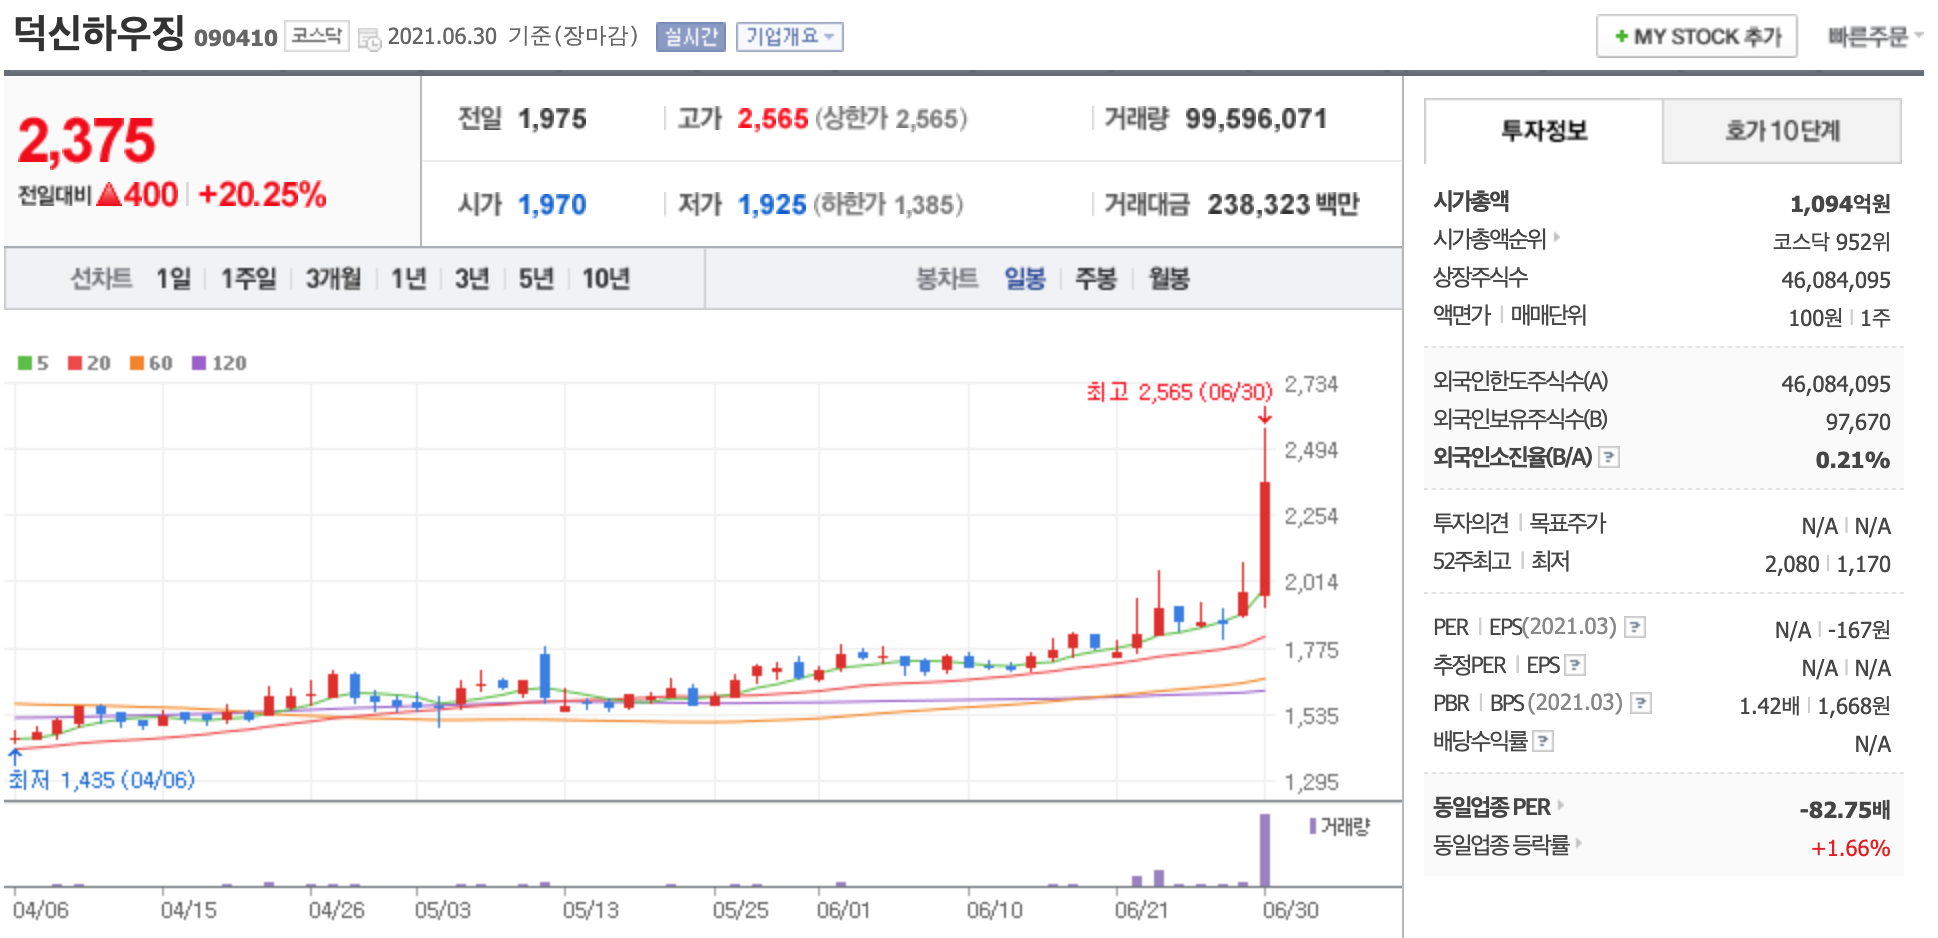Expand the 동일업종 등락률 arrow link
Screen dimensions: 1938x938
click(x=1578, y=844)
